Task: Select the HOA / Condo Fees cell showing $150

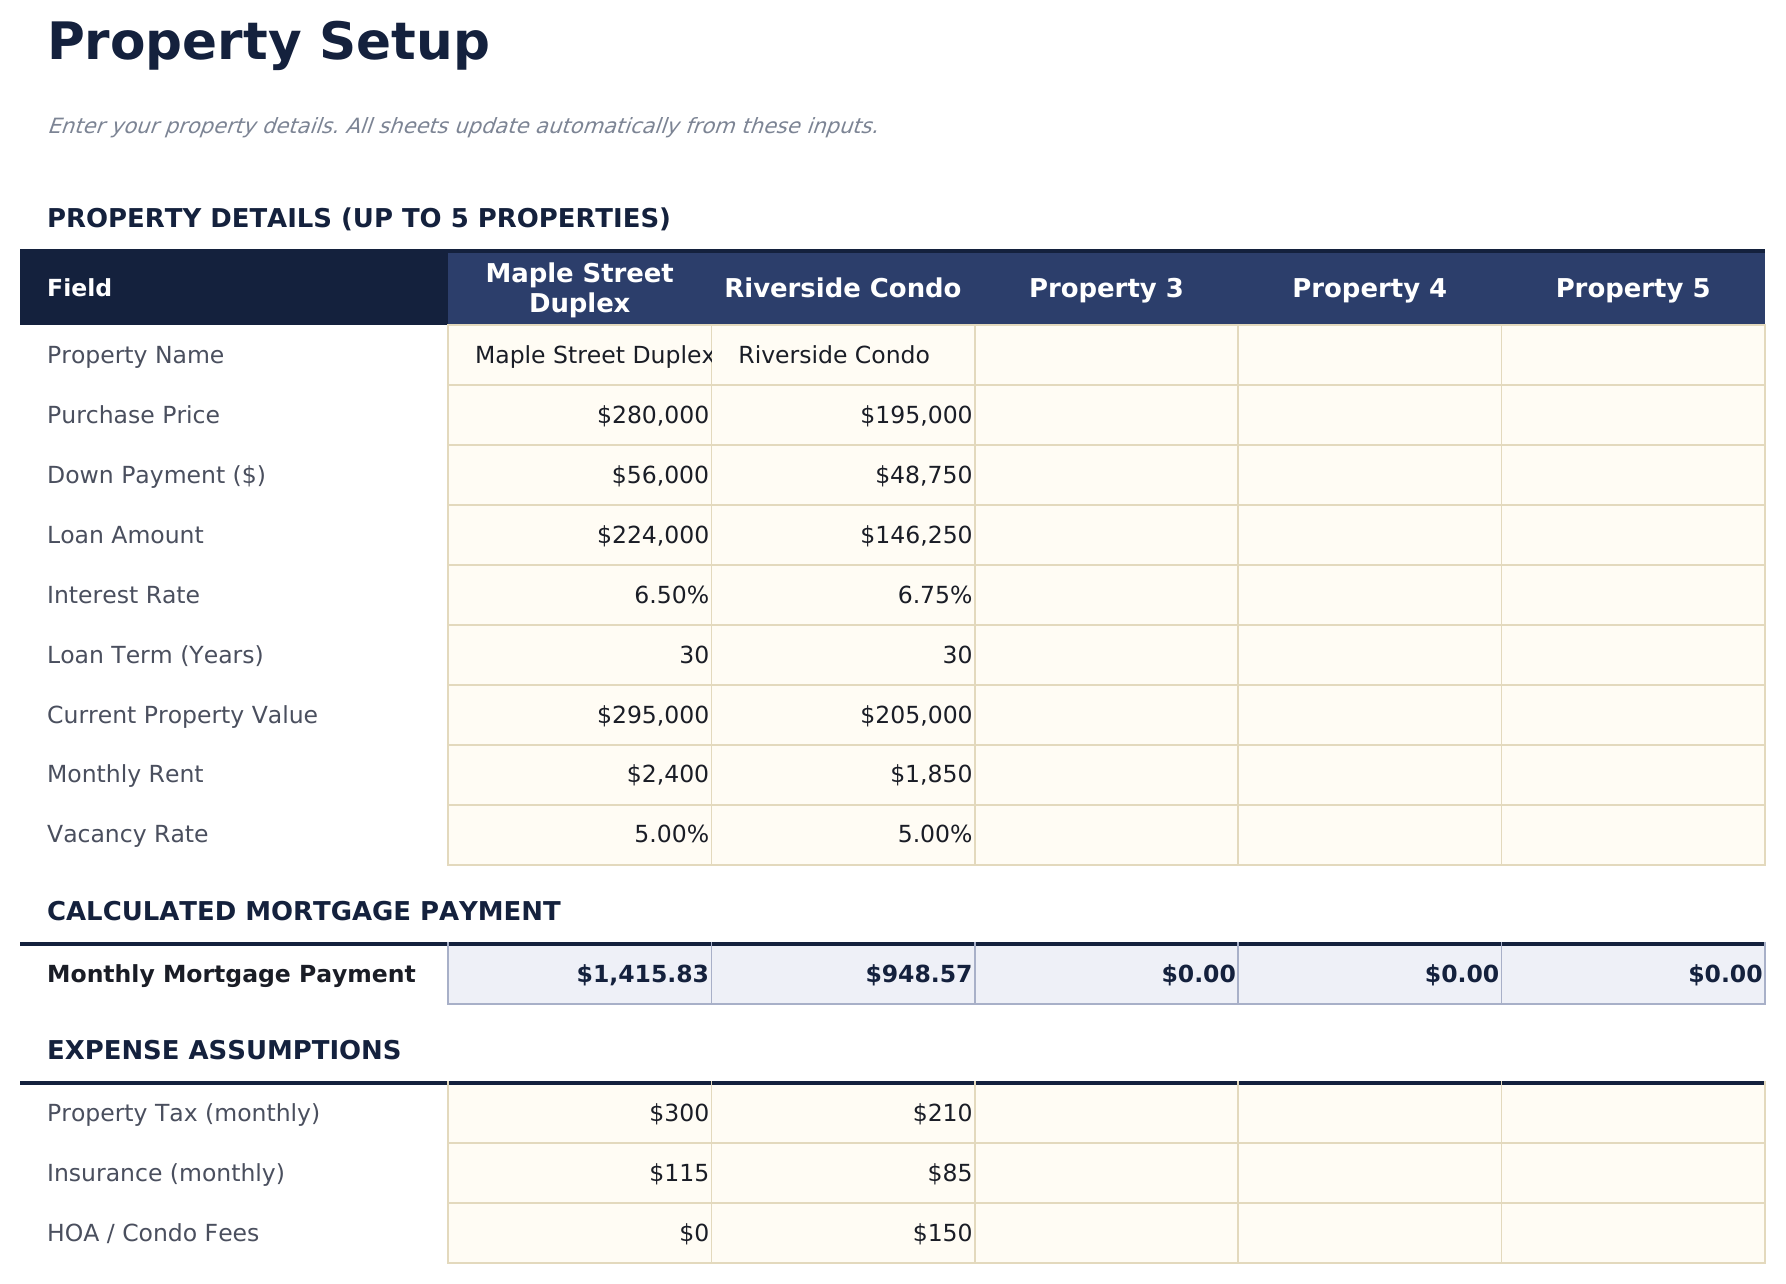Action: pyautogui.click(x=842, y=1232)
